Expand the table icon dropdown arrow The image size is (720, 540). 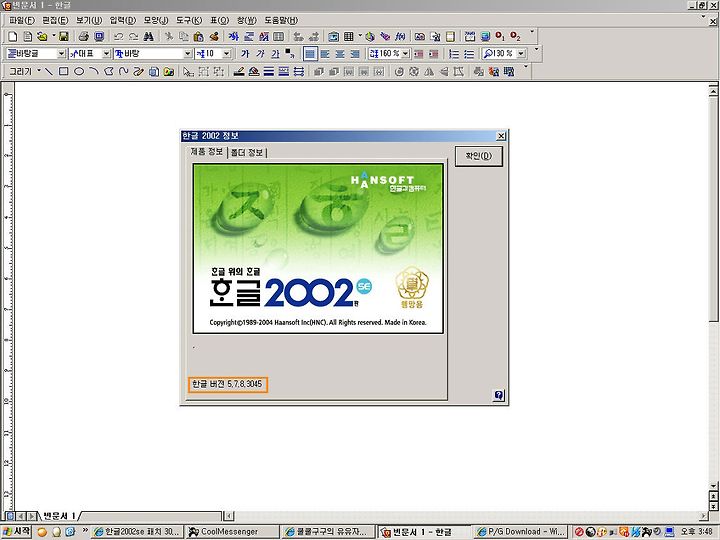click(x=360, y=35)
